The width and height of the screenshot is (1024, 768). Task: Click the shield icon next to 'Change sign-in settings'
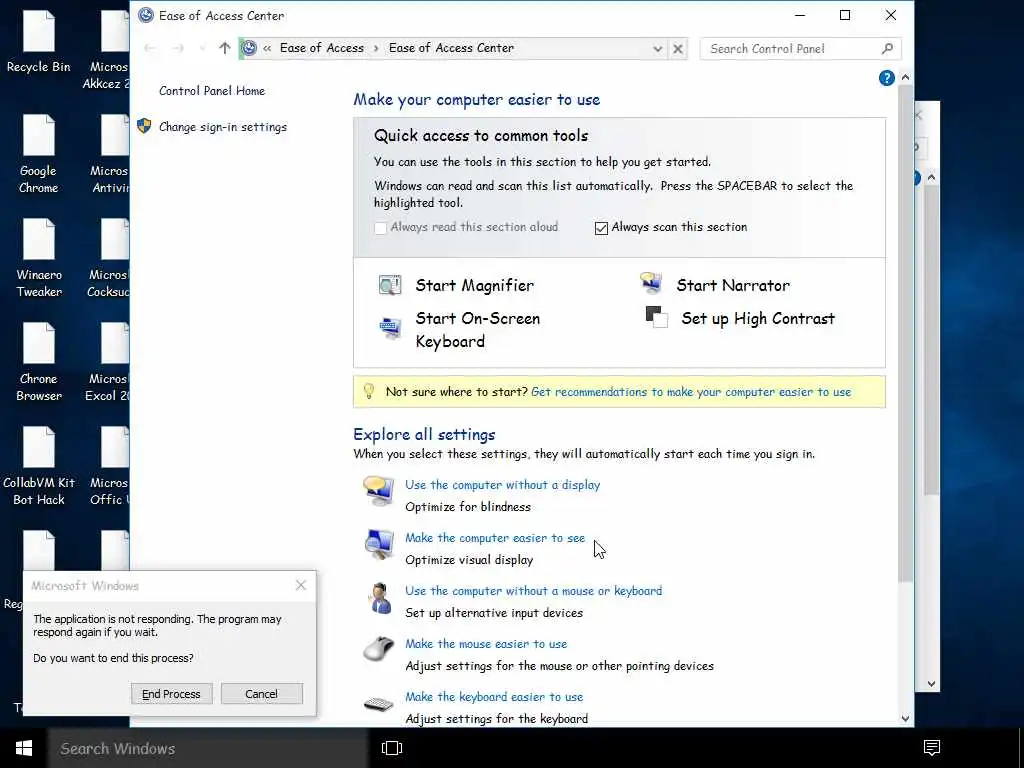(x=144, y=126)
